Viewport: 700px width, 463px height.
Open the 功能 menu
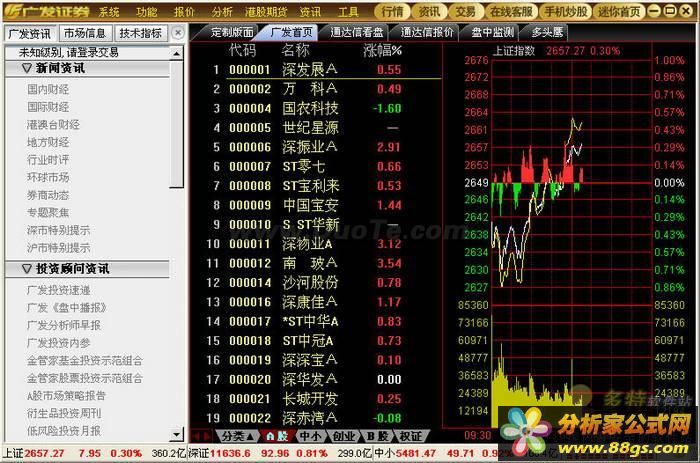(x=147, y=12)
